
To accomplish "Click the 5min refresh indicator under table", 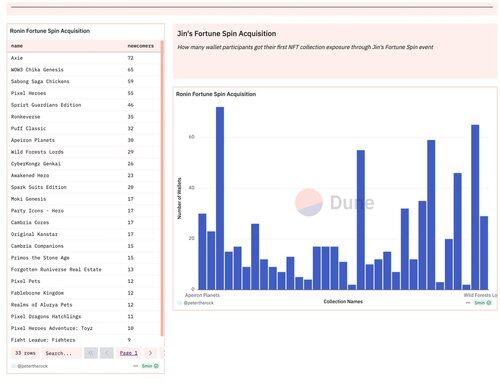I will click(x=150, y=366).
